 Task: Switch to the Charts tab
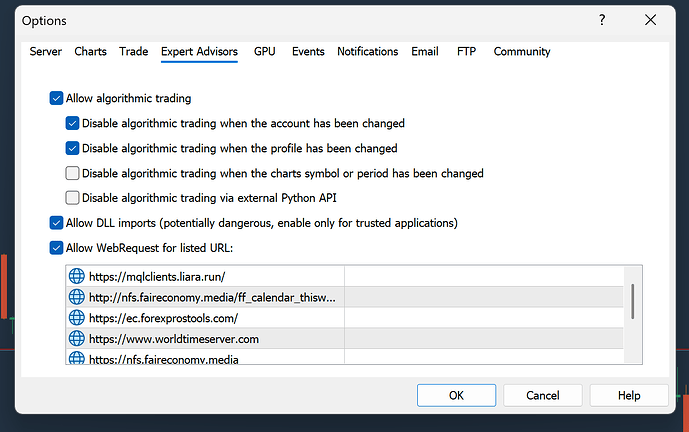point(91,51)
